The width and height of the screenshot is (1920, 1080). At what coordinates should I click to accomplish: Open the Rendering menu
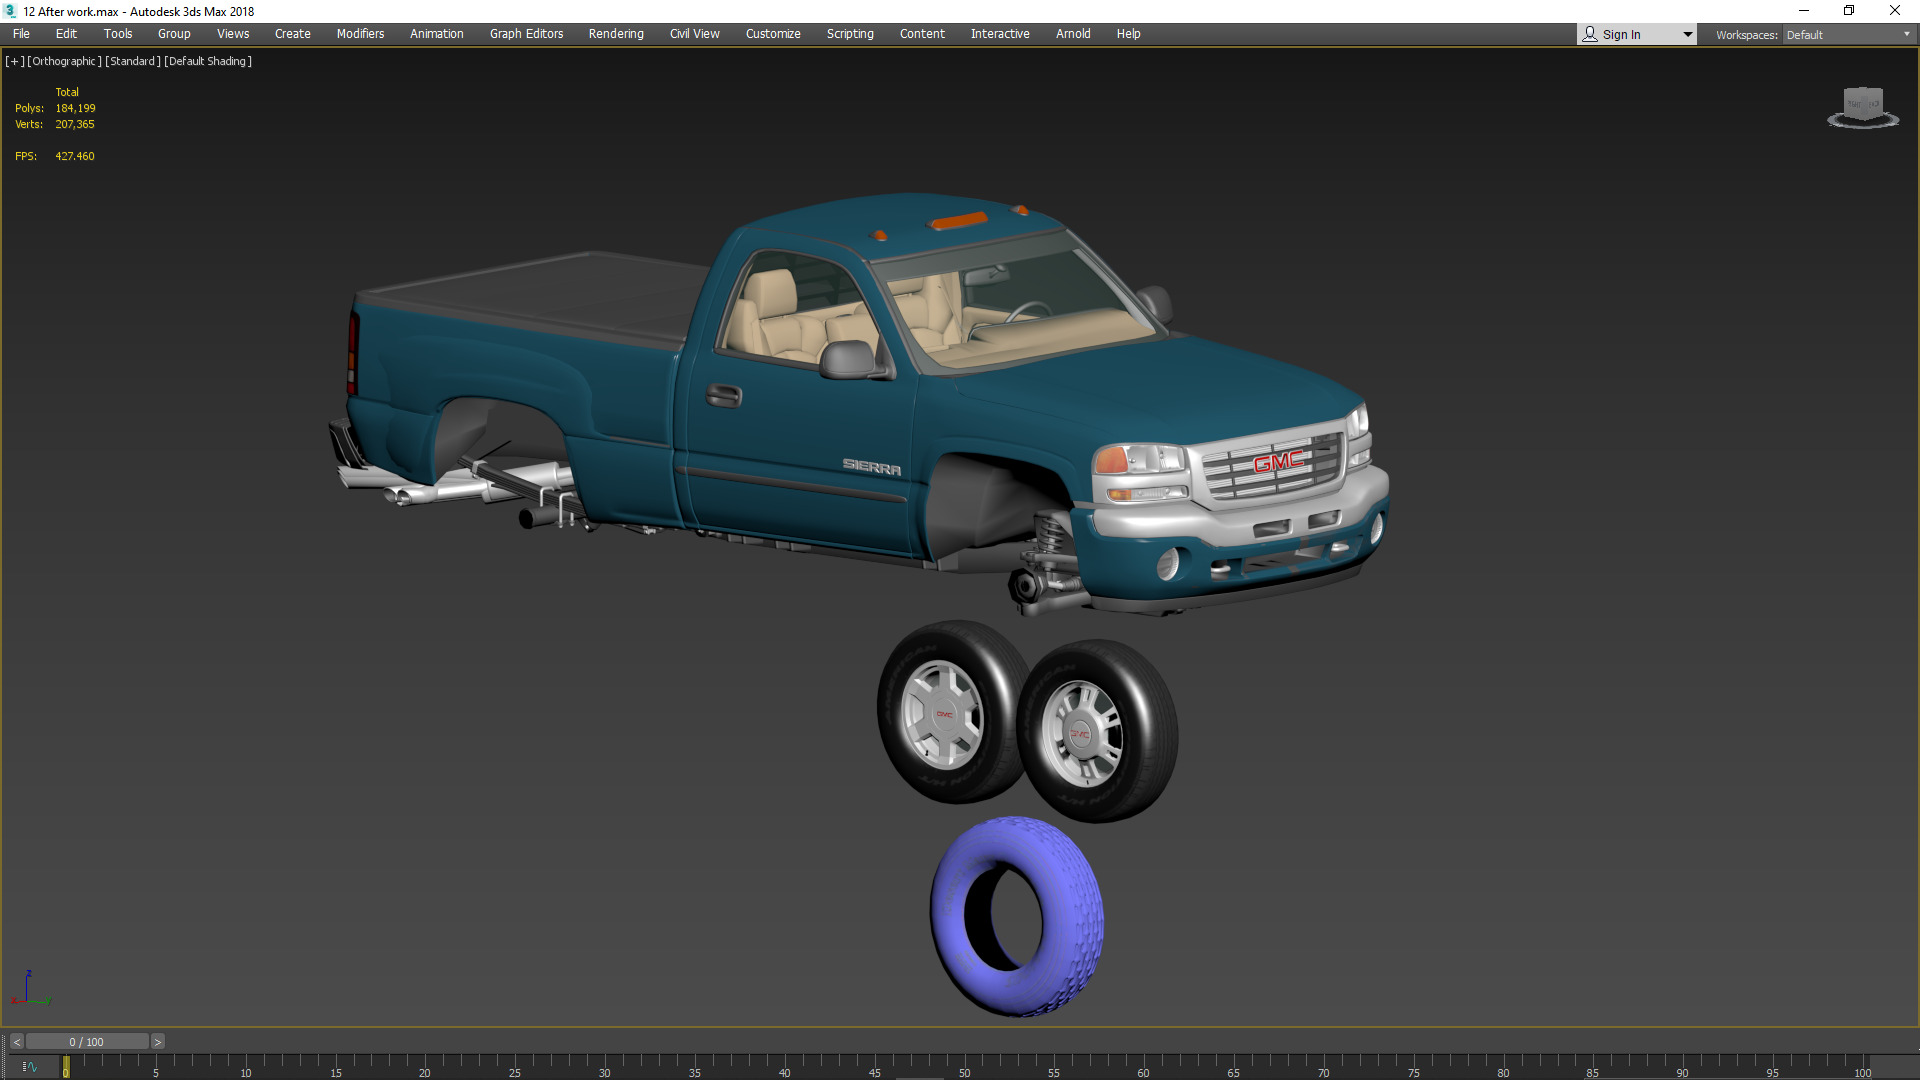pos(616,34)
